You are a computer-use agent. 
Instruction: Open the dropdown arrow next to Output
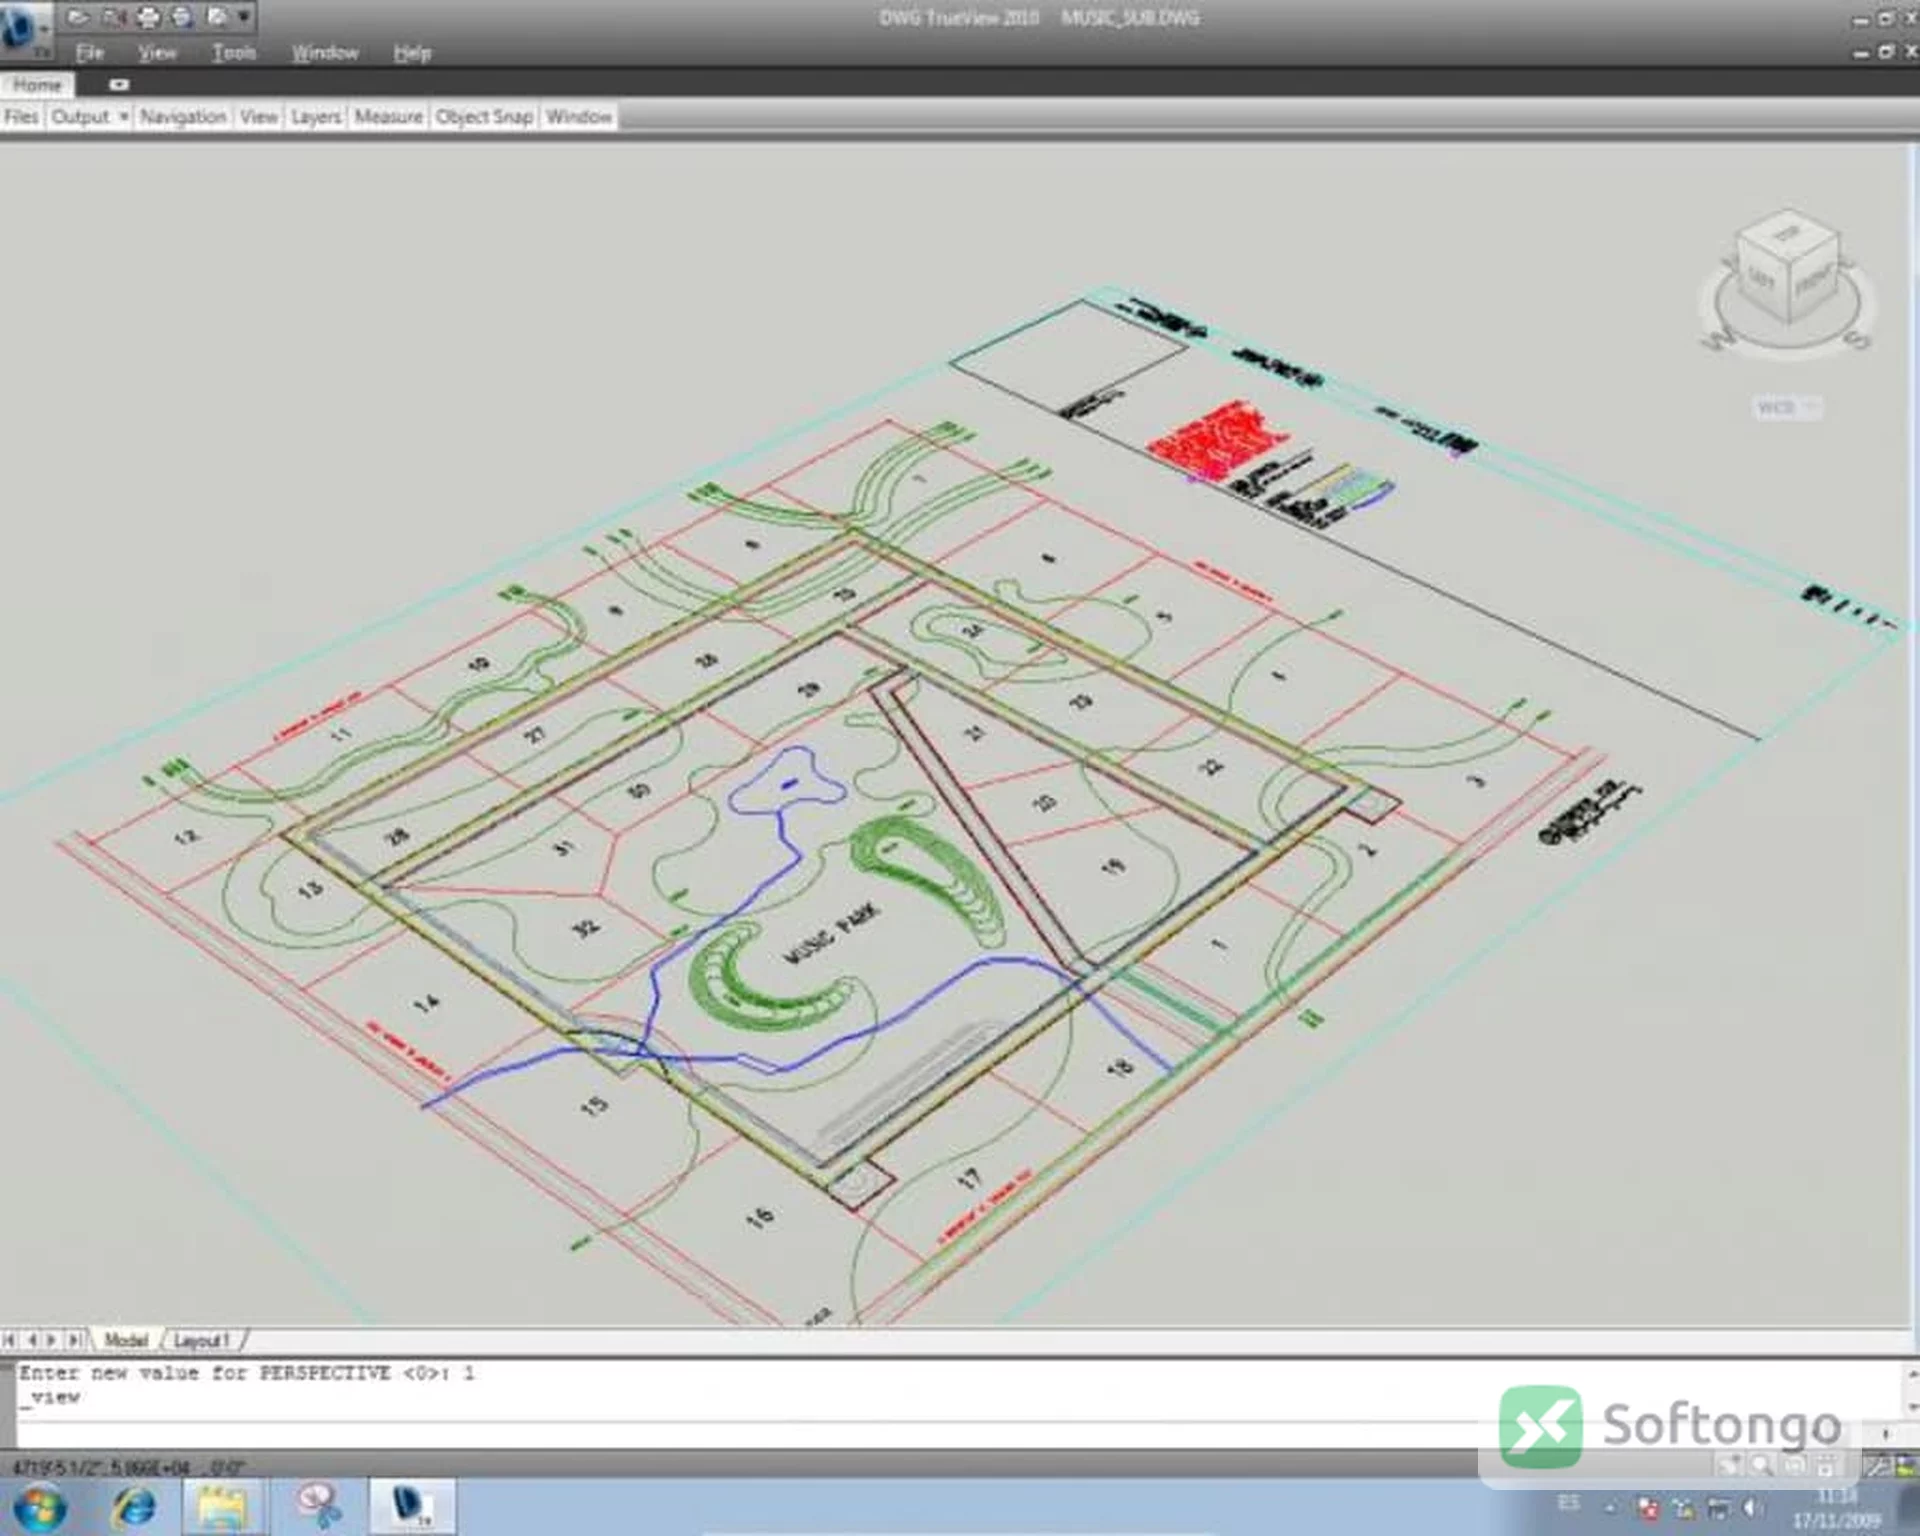124,117
